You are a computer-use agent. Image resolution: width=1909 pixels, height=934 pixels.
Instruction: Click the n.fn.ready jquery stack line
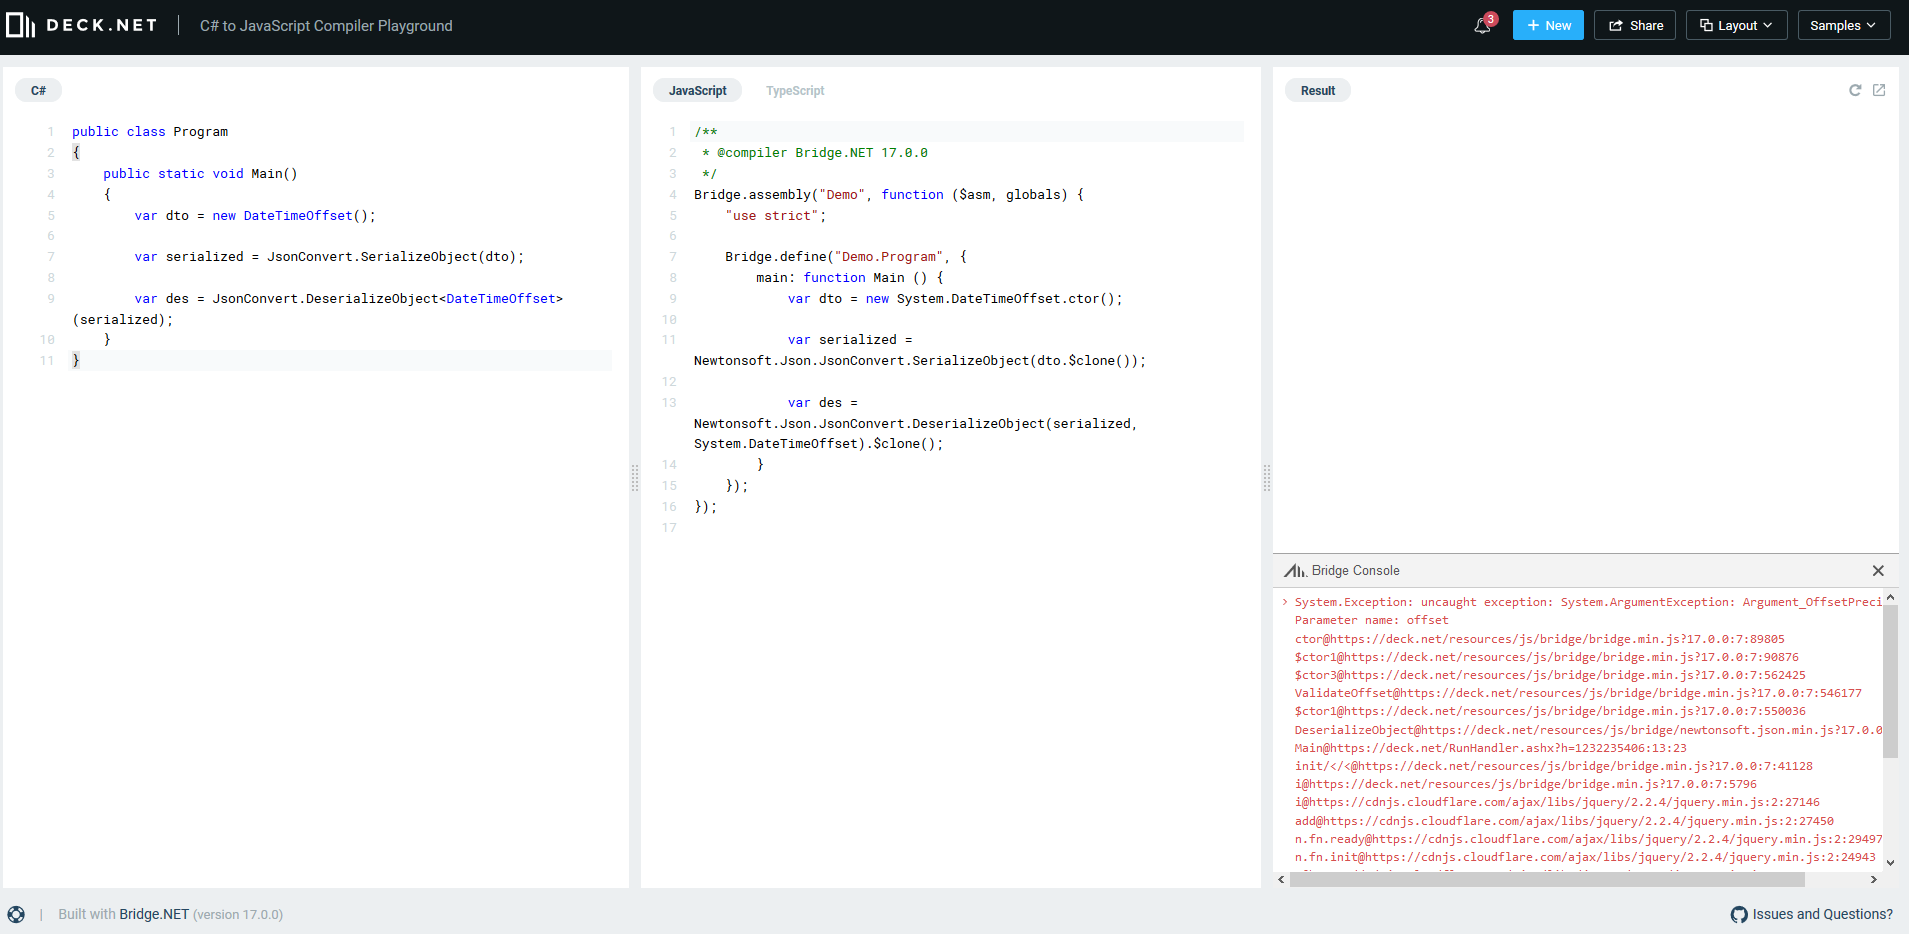coord(1588,839)
